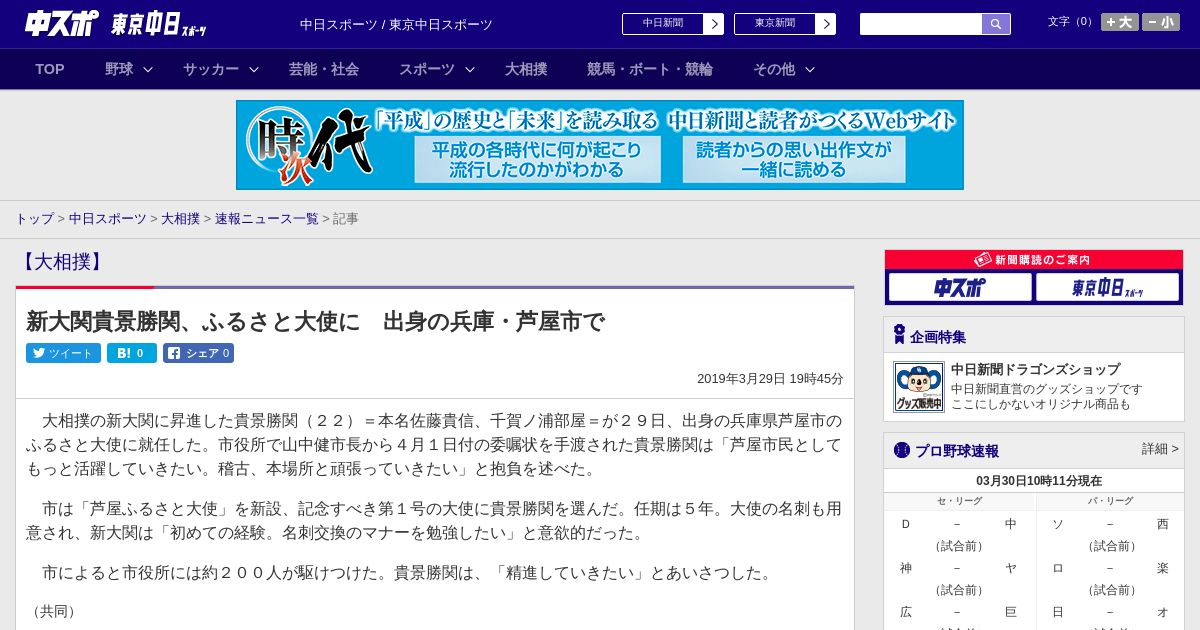Click the ソ − 西 game row
1200x630 pixels.
pyautogui.click(x=1110, y=524)
